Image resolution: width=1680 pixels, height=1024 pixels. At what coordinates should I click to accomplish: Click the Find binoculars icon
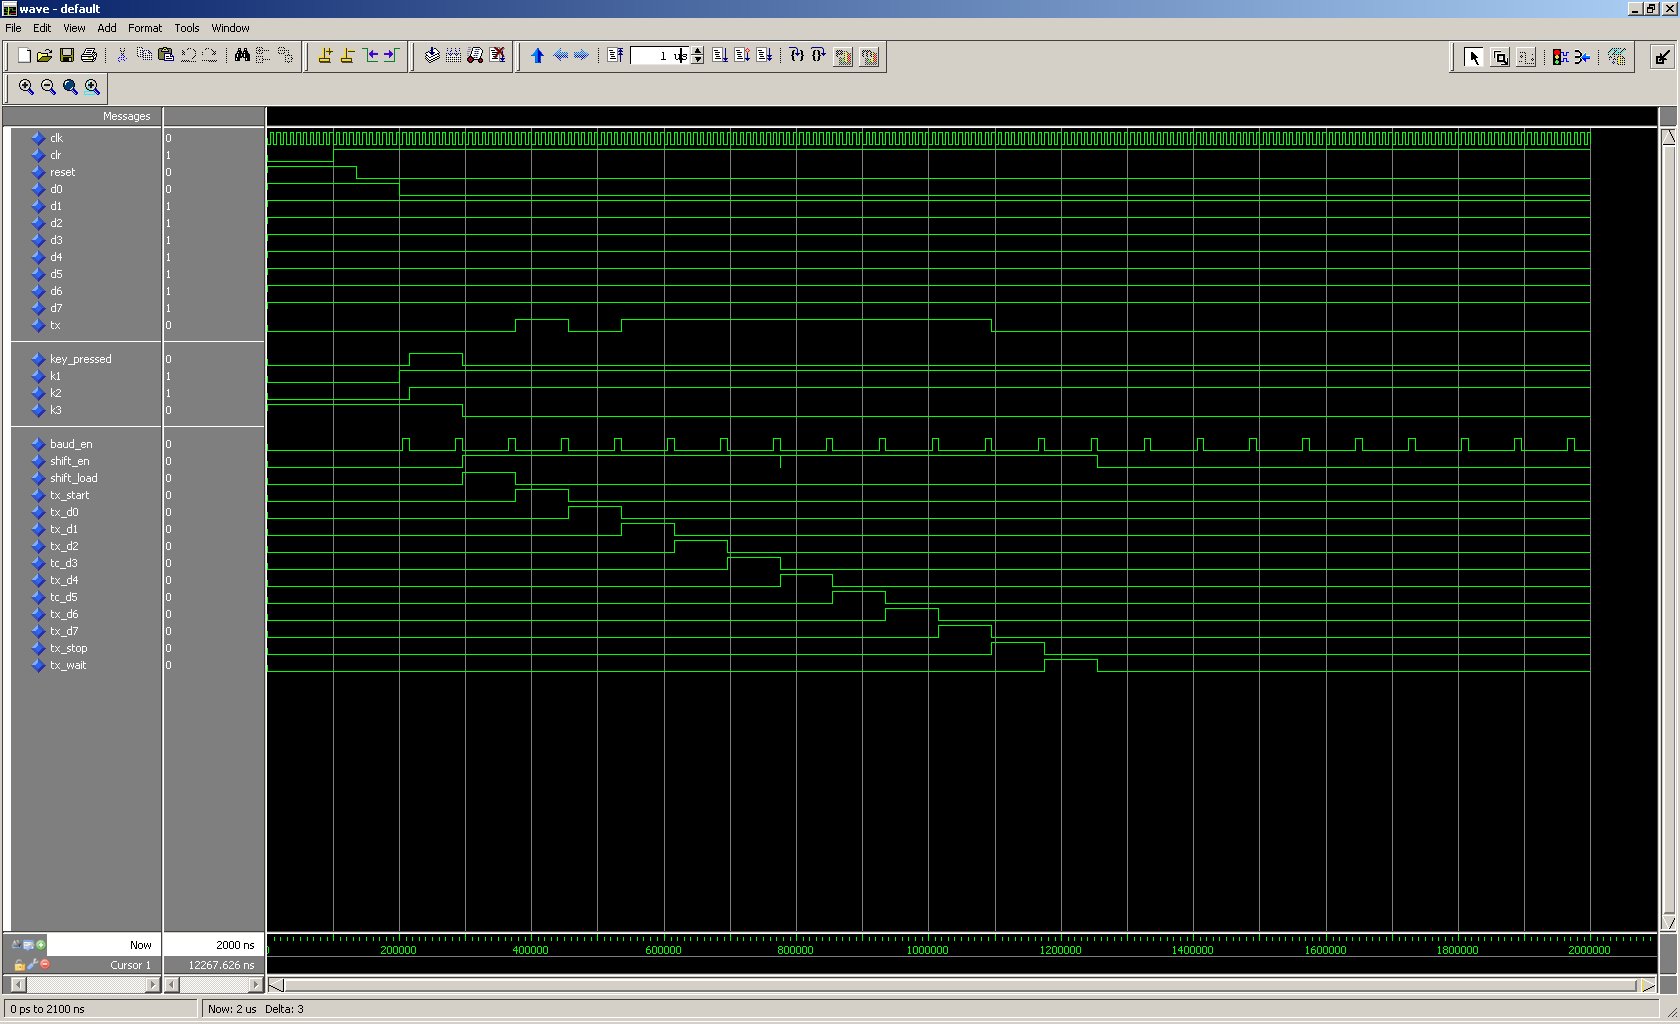242,56
